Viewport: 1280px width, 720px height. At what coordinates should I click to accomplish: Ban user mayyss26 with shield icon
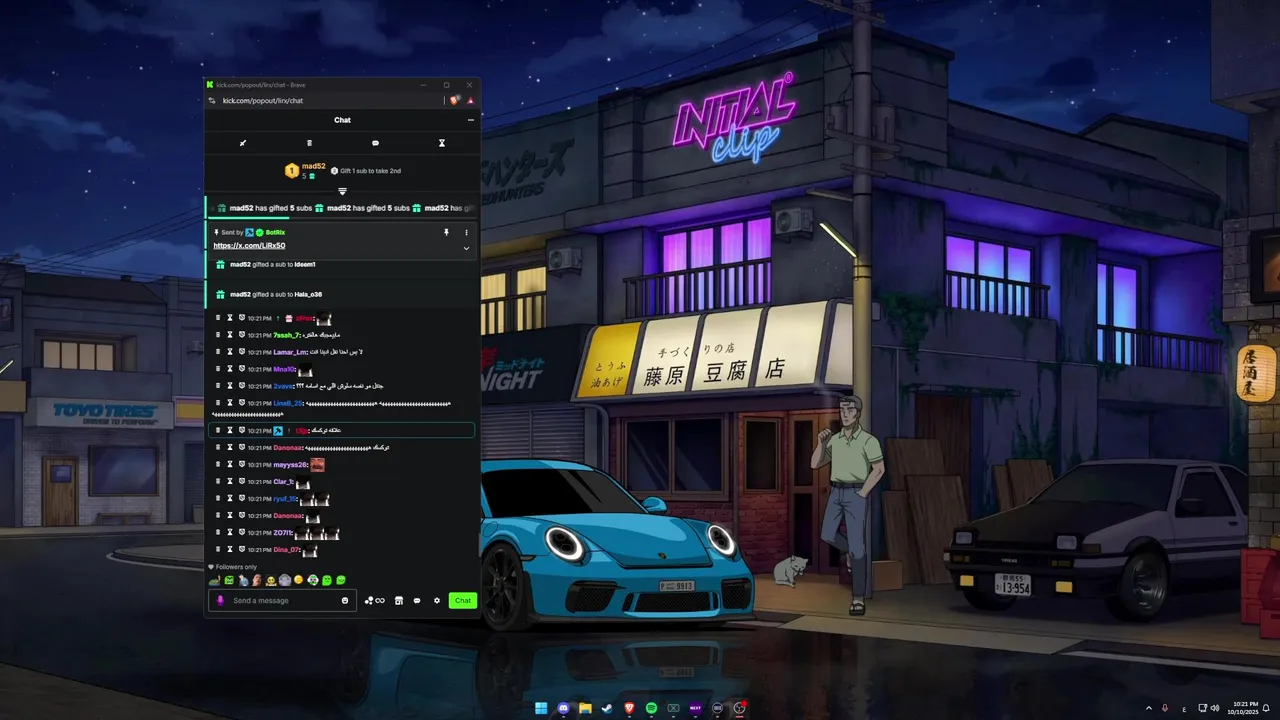click(242, 465)
